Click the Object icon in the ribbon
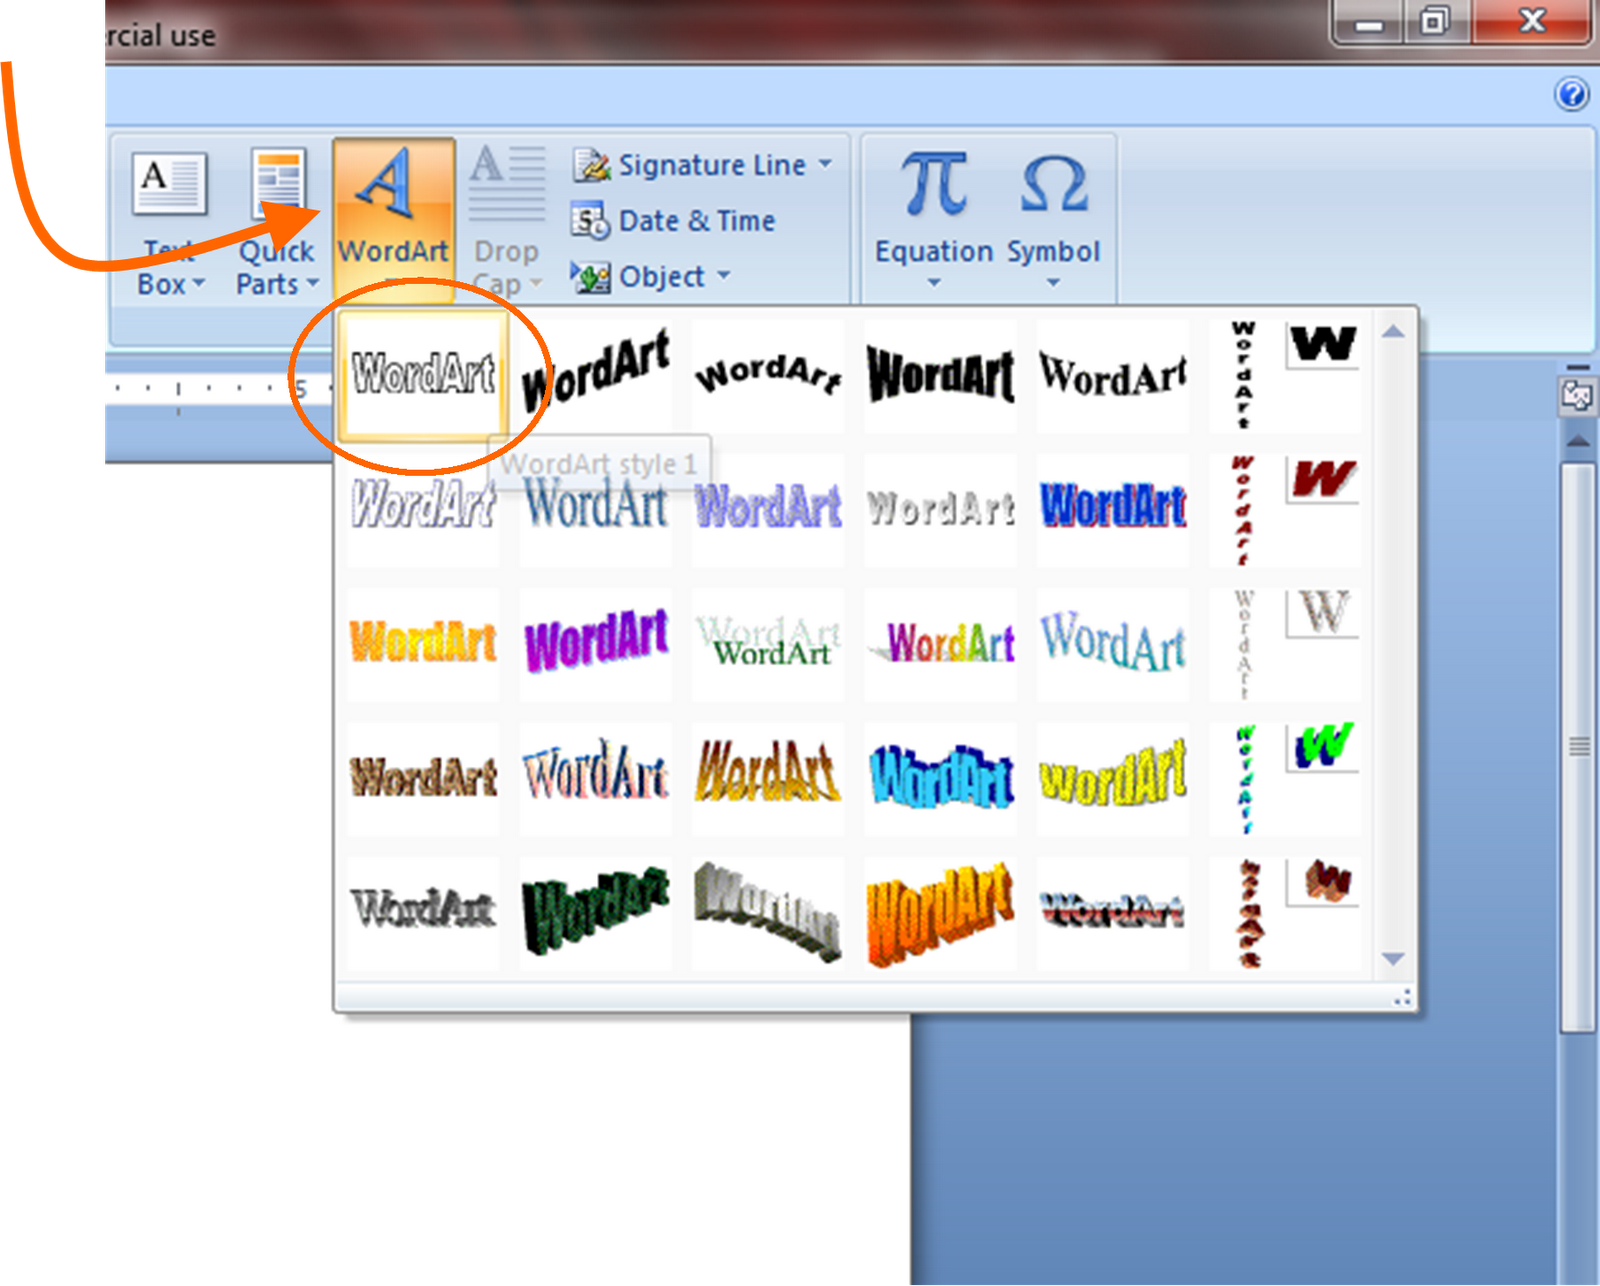 click(590, 277)
